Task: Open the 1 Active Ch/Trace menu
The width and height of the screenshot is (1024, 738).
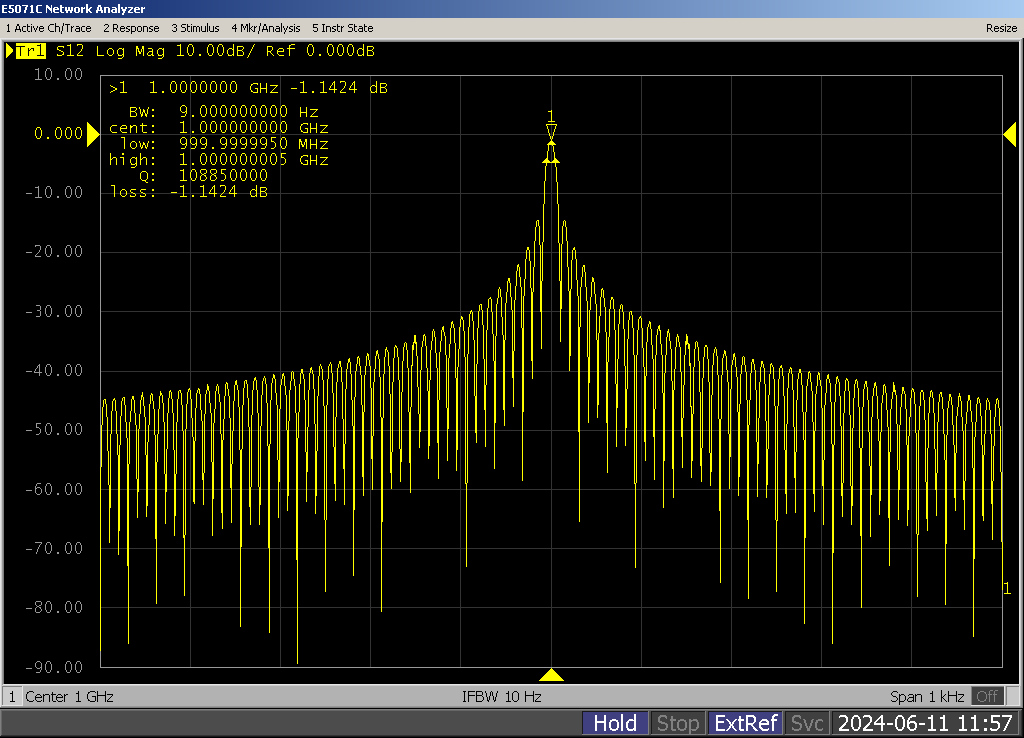Action: 48,28
